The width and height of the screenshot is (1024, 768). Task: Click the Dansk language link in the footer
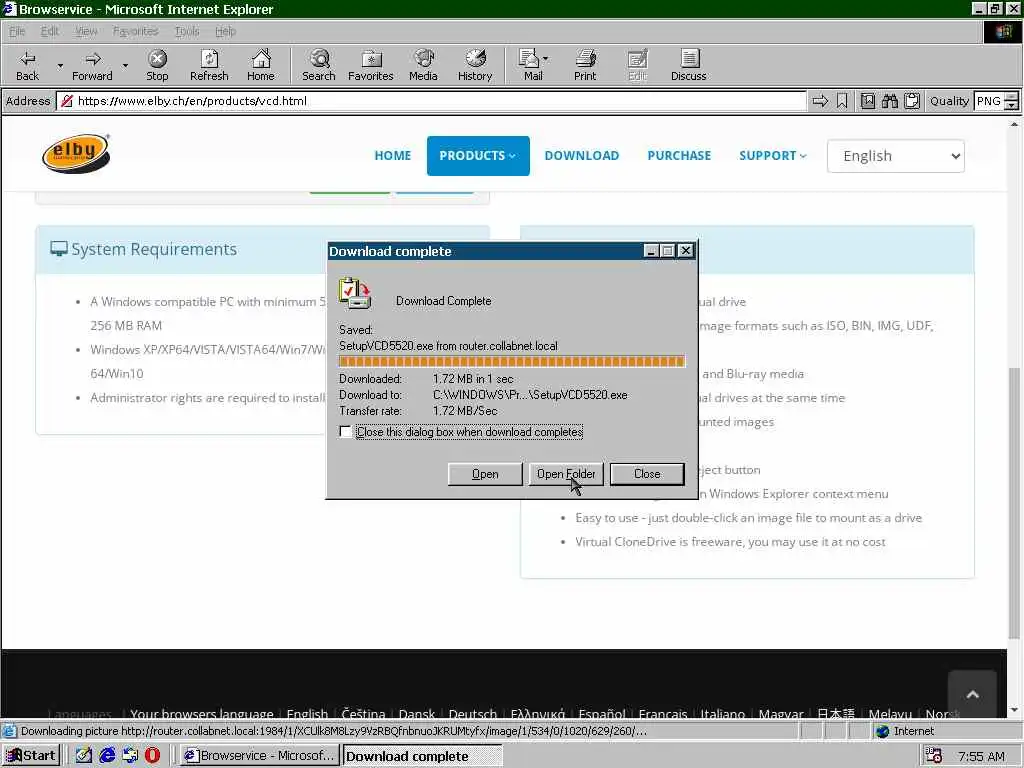[x=417, y=714]
